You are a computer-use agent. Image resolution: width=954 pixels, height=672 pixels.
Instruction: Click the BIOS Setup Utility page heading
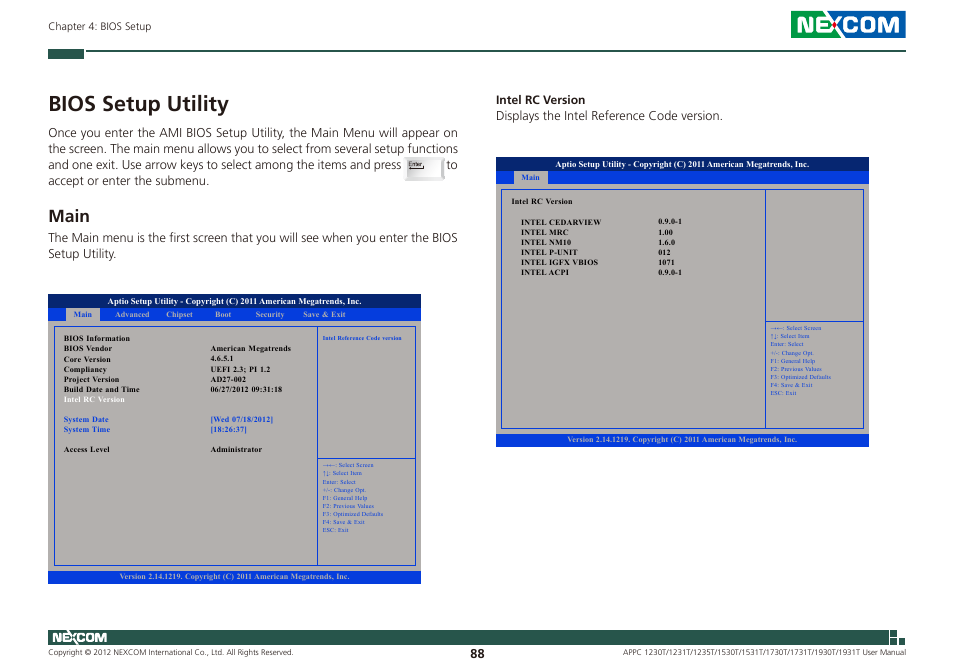(138, 104)
